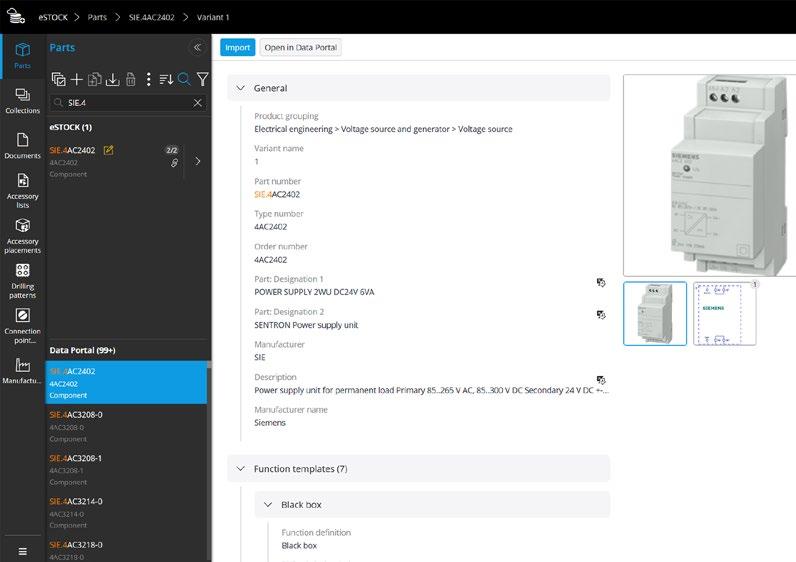Click the eSTOCK (1) group header

point(71,127)
